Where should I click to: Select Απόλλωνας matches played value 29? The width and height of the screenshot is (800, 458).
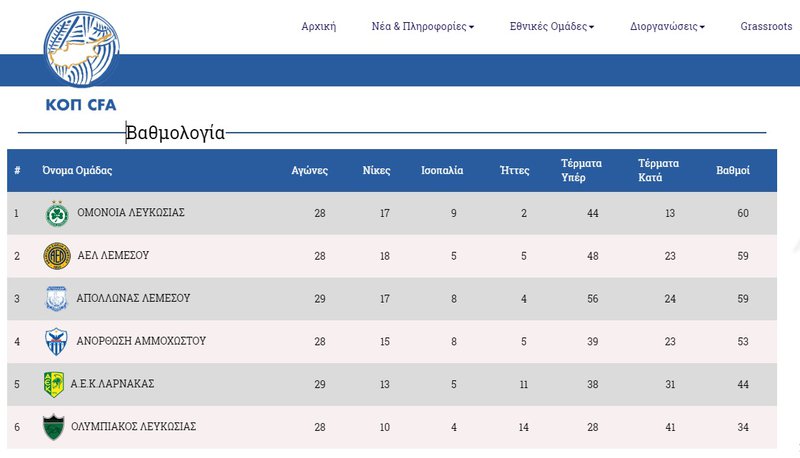320,299
